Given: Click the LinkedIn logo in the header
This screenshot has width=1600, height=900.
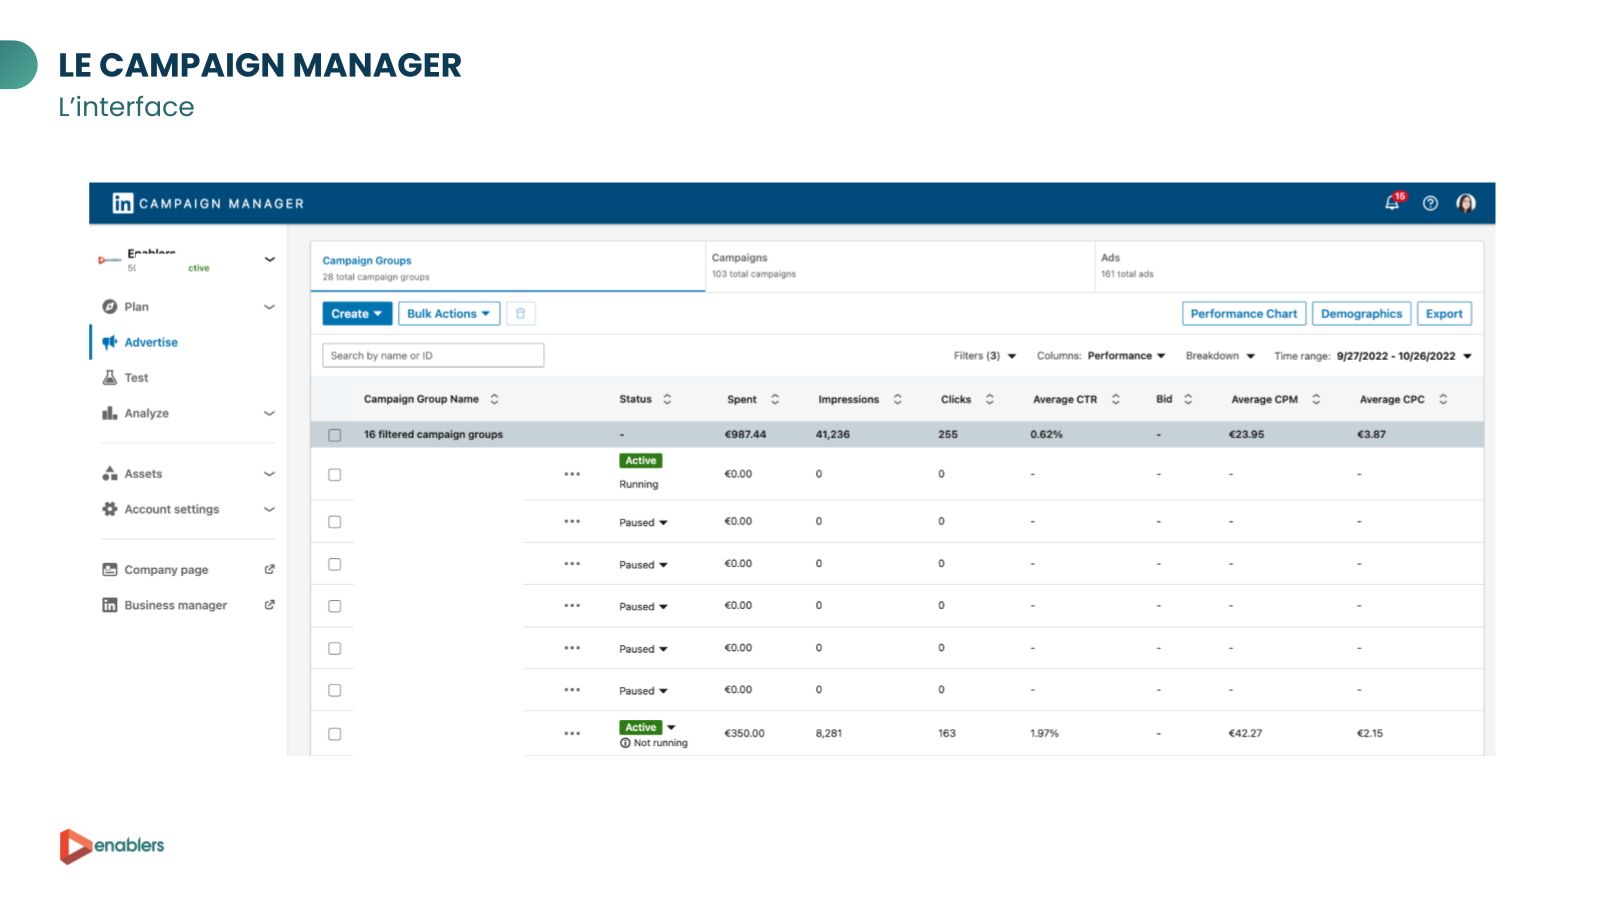Looking at the screenshot, I should [122, 203].
